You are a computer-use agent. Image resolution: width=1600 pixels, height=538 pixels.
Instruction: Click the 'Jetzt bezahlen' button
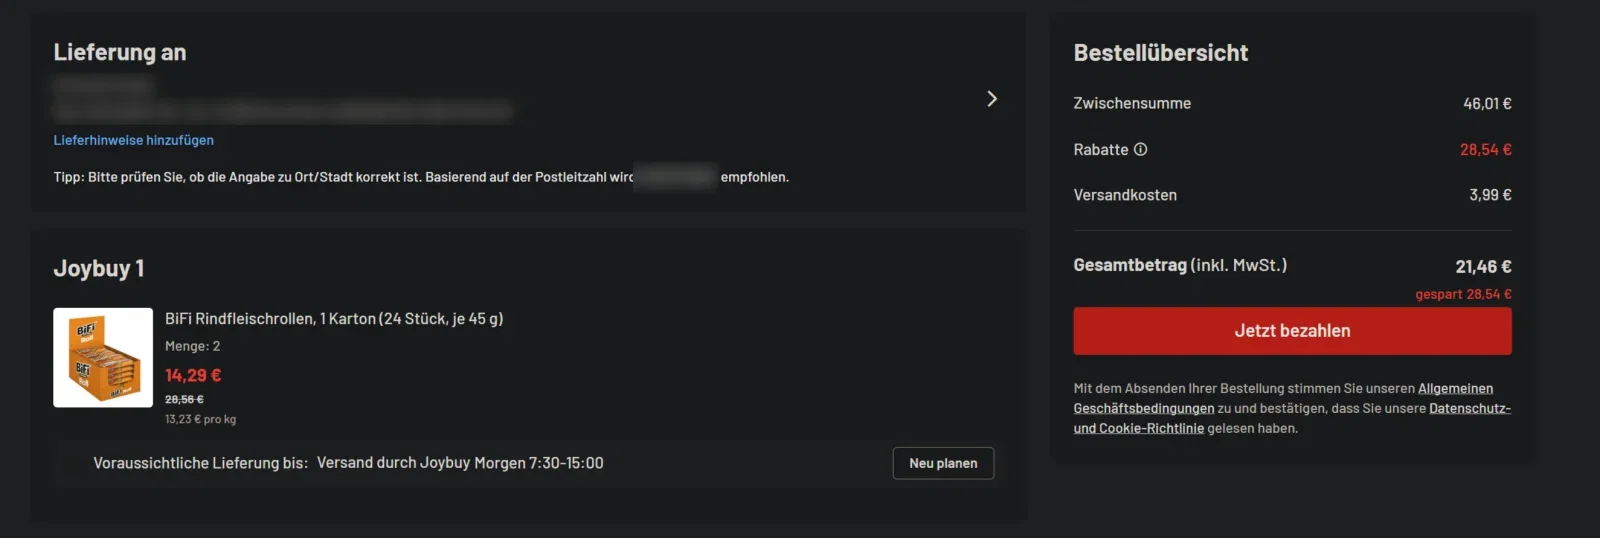[x=1292, y=331]
